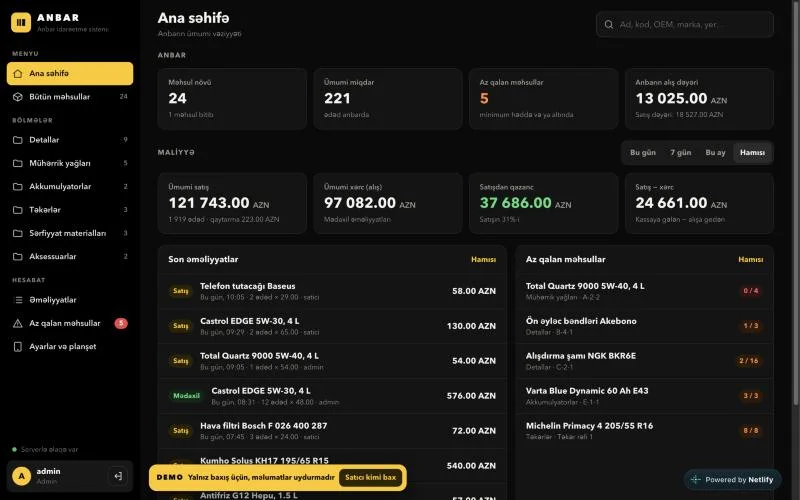Open Mühərrik yağları category
The height and width of the screenshot is (500, 800).
[70, 163]
